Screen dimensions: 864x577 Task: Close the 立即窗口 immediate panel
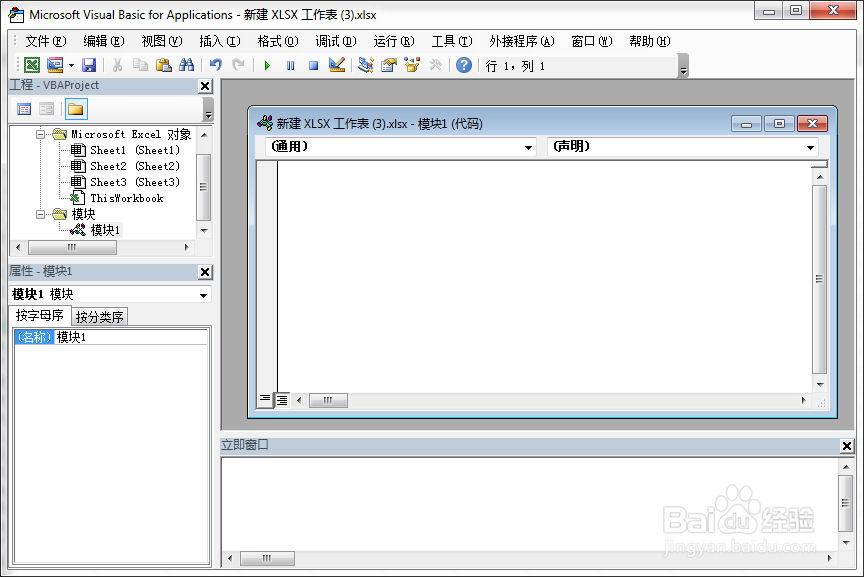847,446
